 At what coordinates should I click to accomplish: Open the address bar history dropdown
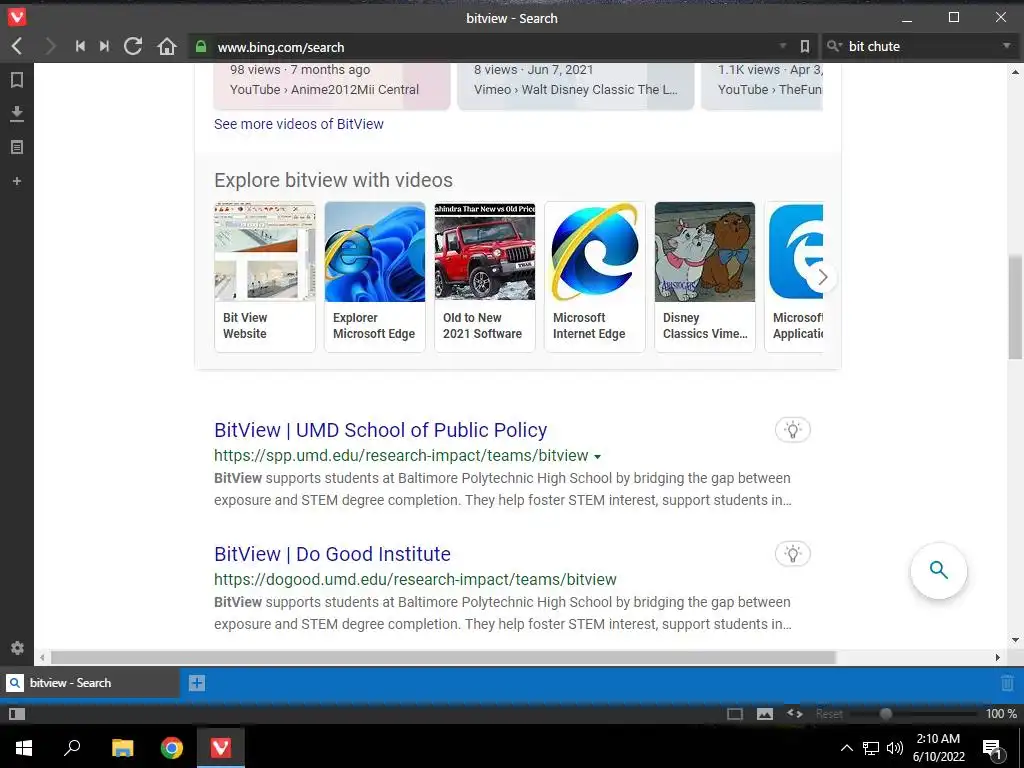782,46
